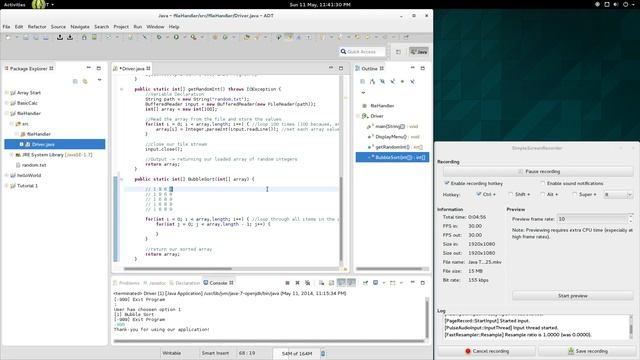The height and width of the screenshot is (360, 640).
Task: Open the Navigate menu
Action: pos(80,27)
